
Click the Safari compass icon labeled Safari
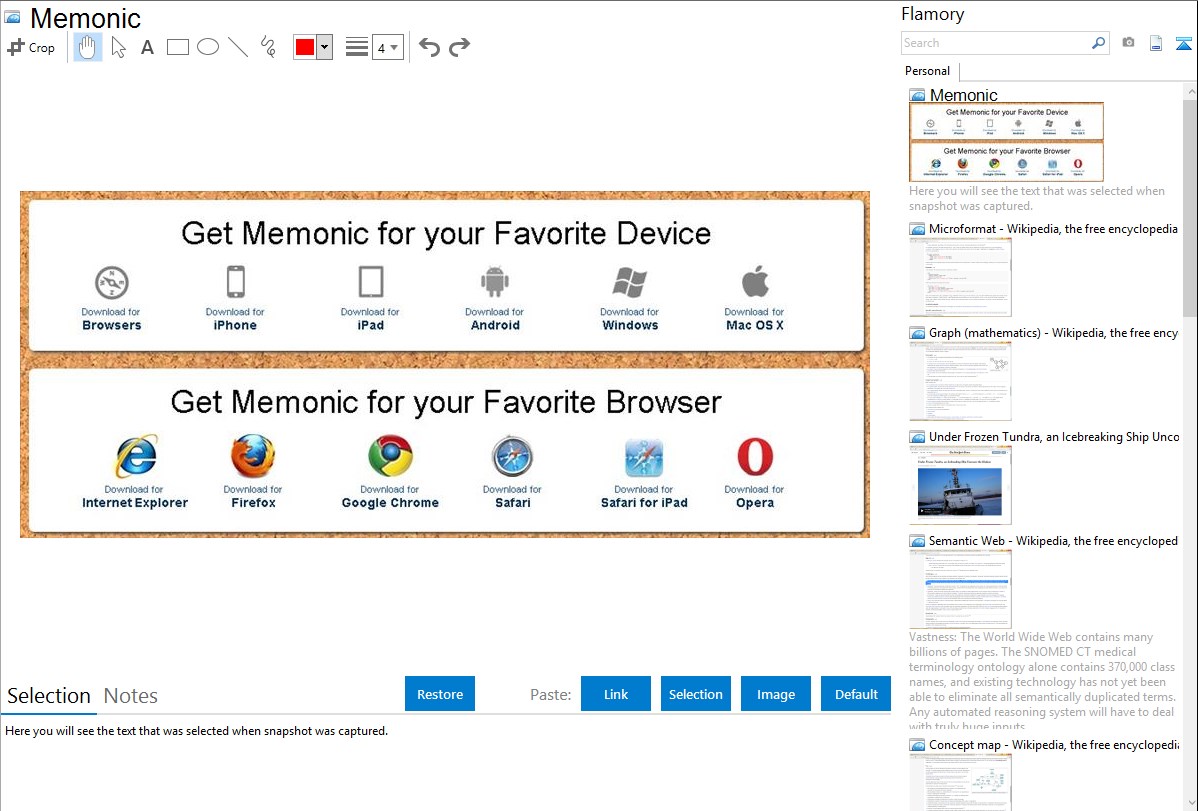point(512,456)
